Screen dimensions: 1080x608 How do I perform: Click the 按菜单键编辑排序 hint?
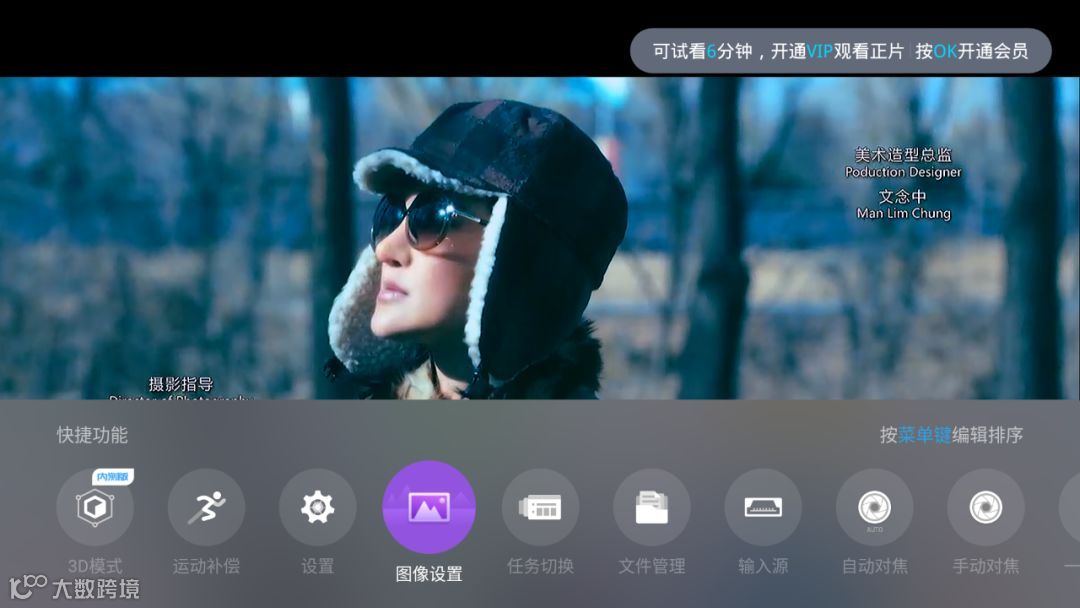click(951, 435)
